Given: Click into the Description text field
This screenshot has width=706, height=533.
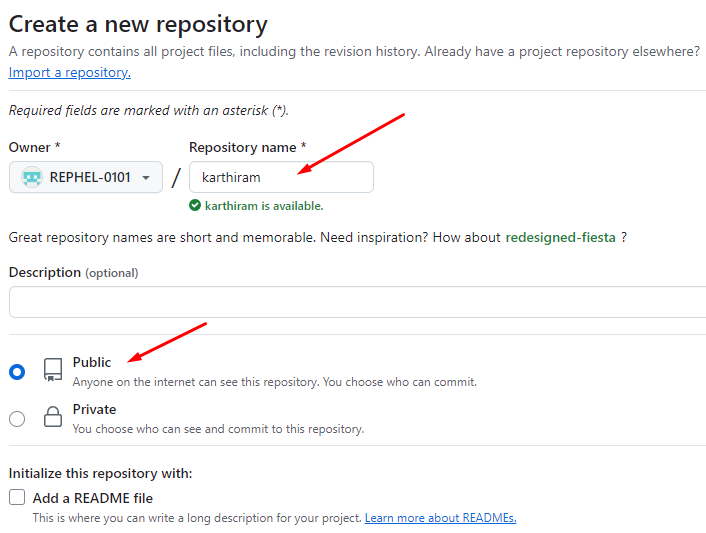Looking at the screenshot, I should pyautogui.click(x=357, y=302).
